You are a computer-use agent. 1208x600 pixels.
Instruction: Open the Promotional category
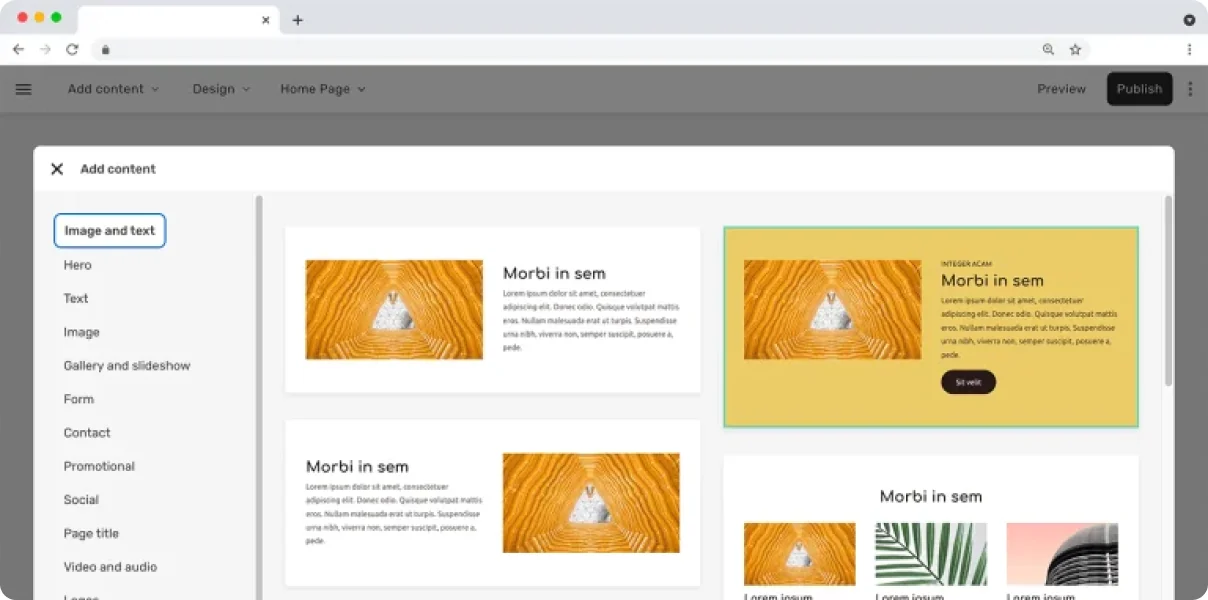(x=99, y=466)
